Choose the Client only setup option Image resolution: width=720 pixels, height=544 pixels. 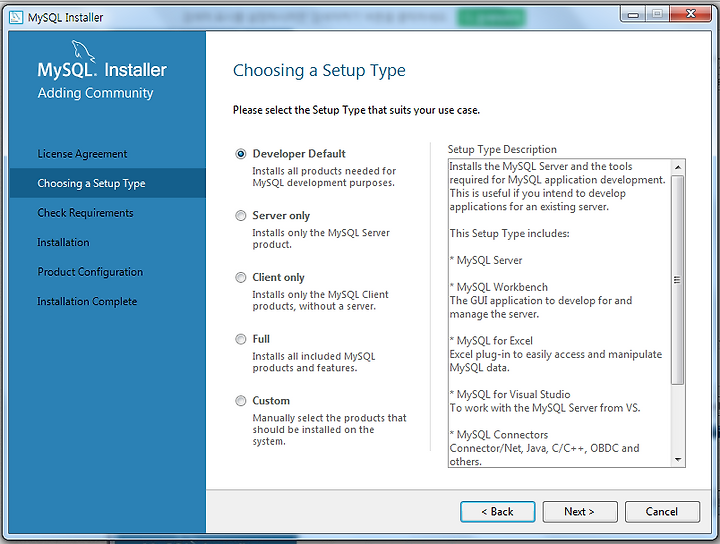click(x=241, y=277)
